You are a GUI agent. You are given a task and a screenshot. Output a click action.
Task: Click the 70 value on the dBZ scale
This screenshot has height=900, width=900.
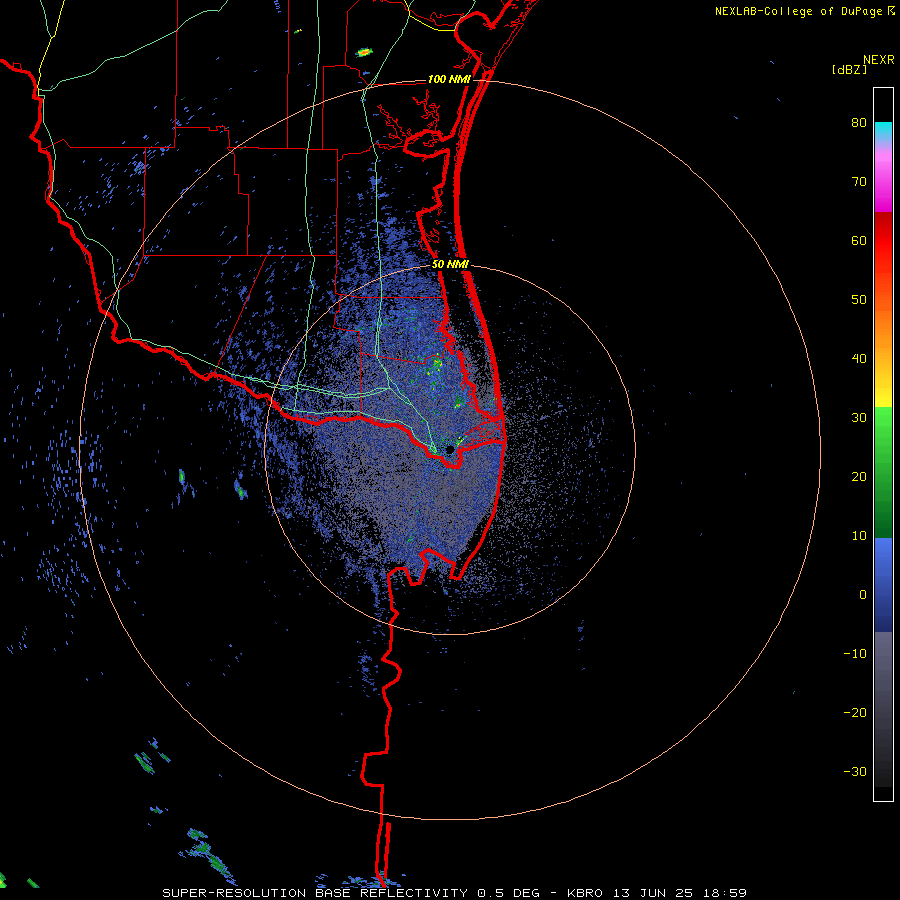pyautogui.click(x=859, y=182)
